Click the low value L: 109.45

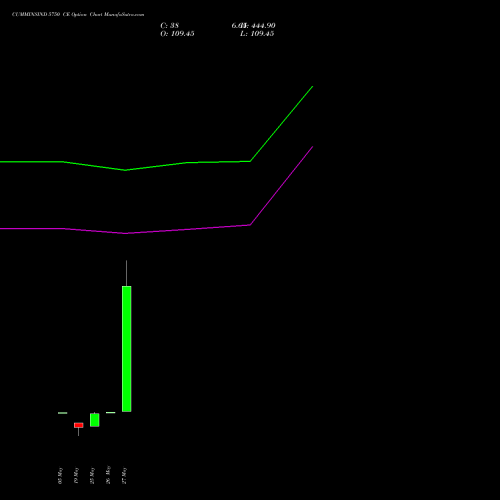[x=257, y=34]
